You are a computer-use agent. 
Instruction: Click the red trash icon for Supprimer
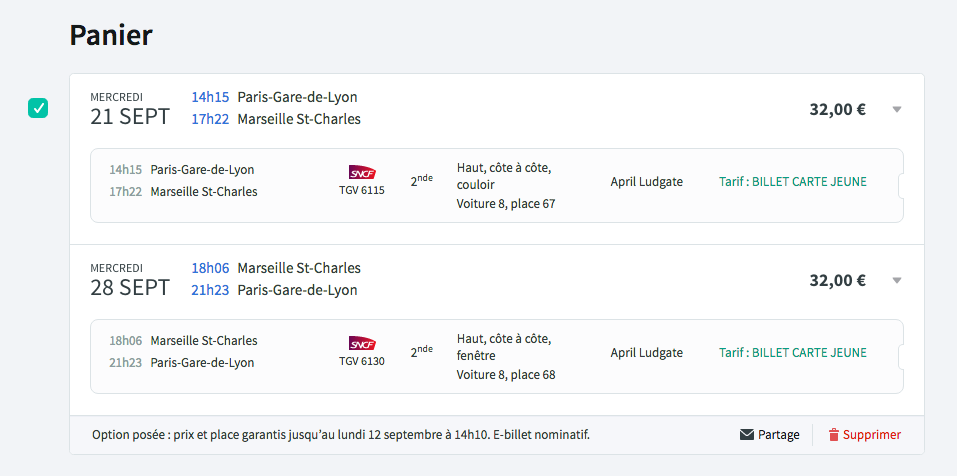833,435
